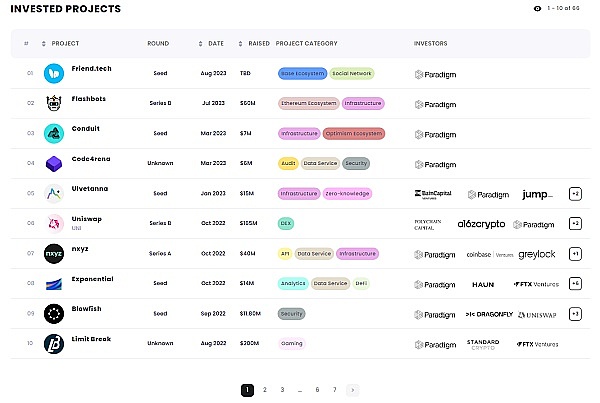Click the Limit Break logo icon
Screen dimensions: 600x403
pos(54,344)
